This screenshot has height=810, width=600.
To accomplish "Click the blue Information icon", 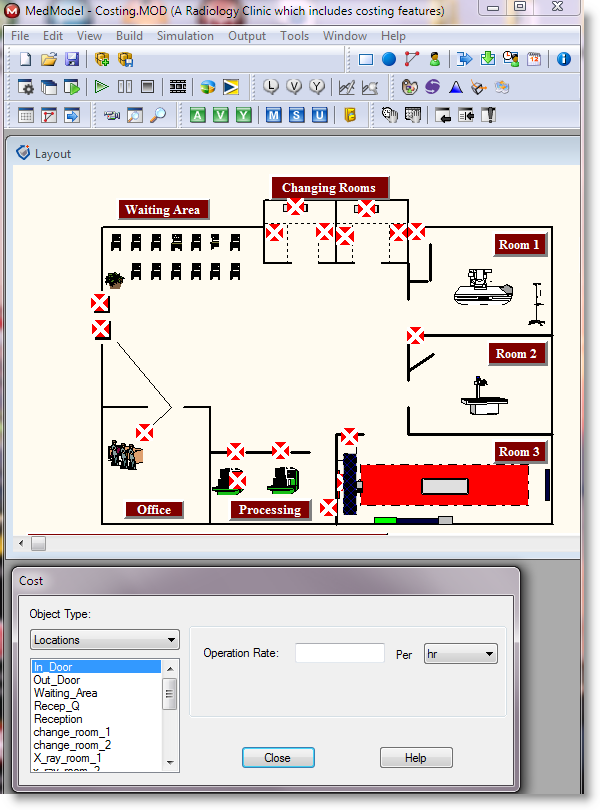I will pos(564,59).
